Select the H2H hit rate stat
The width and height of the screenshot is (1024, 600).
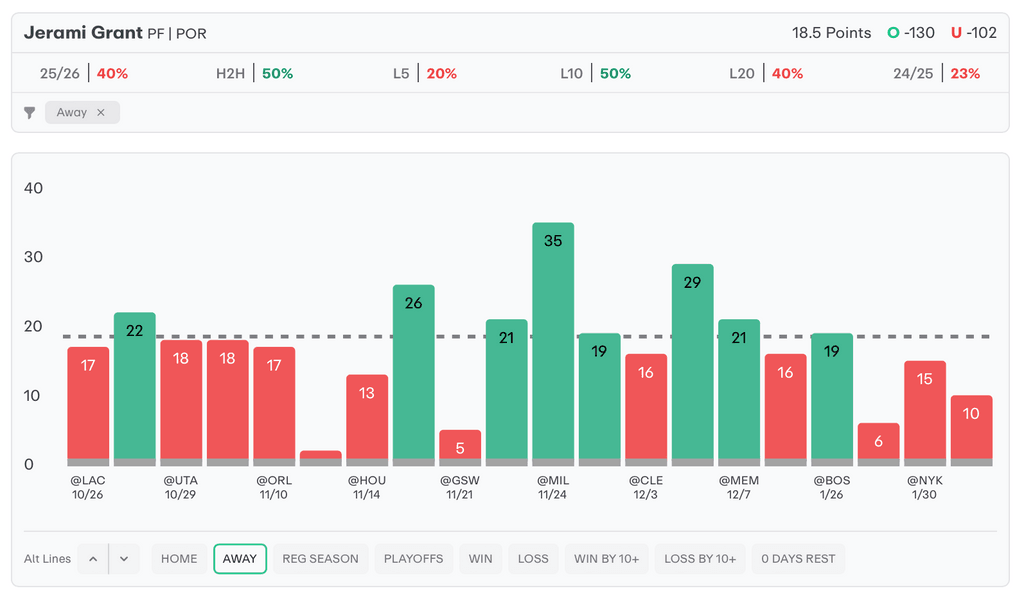click(x=254, y=74)
